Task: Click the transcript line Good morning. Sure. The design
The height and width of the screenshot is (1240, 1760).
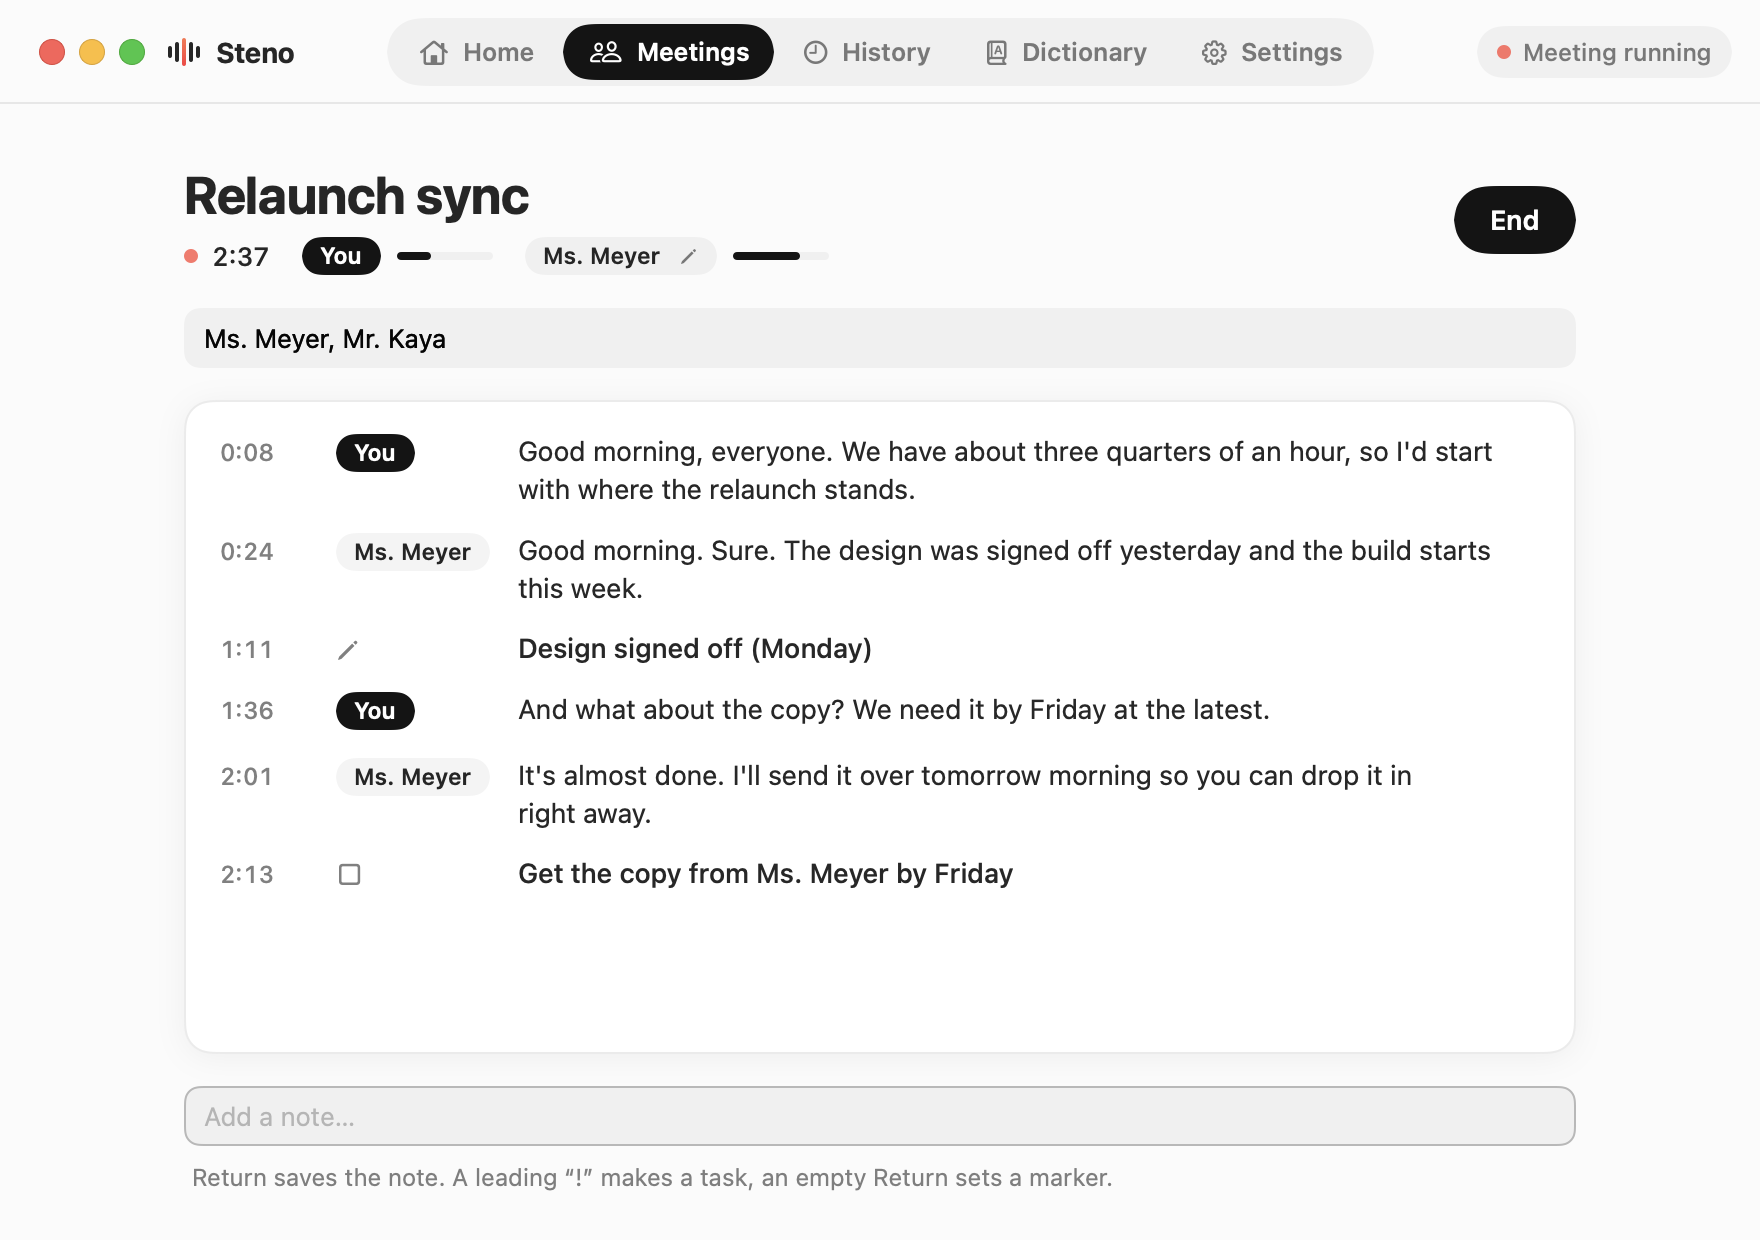Action: coord(1004,570)
